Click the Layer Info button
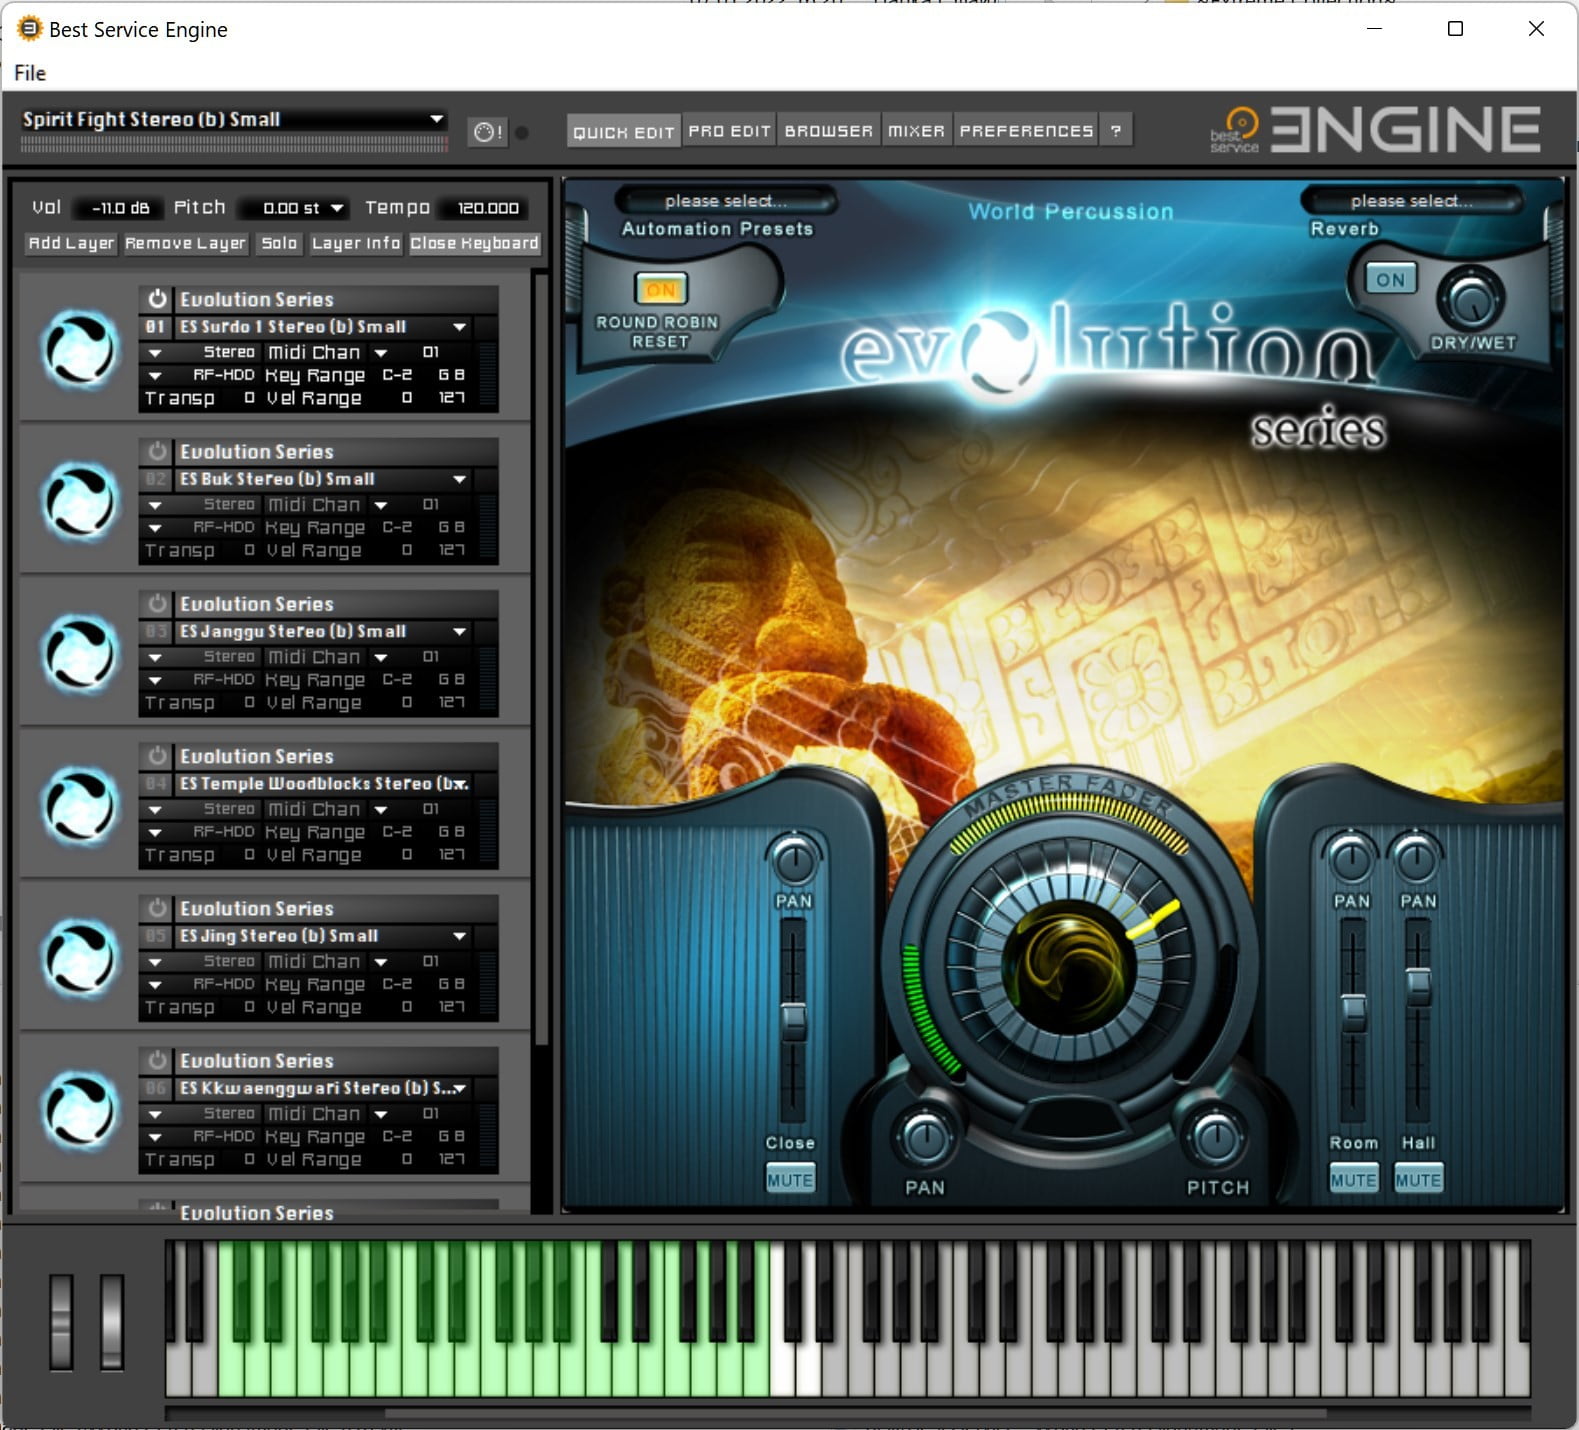The height and width of the screenshot is (1430, 1579). [355, 243]
